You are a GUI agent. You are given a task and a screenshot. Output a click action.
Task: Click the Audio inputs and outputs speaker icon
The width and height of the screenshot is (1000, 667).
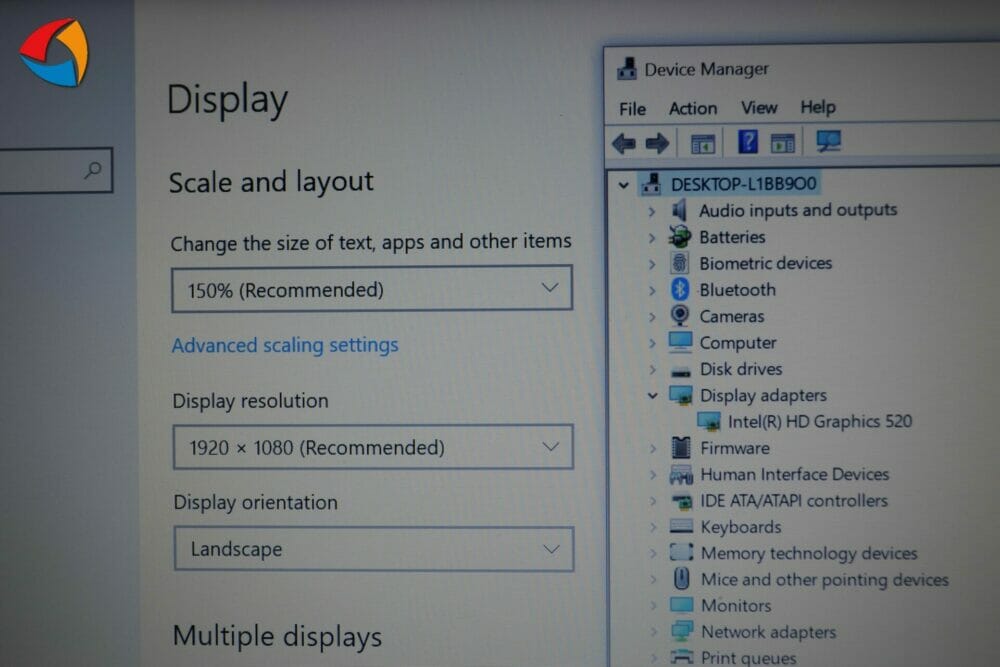click(680, 210)
